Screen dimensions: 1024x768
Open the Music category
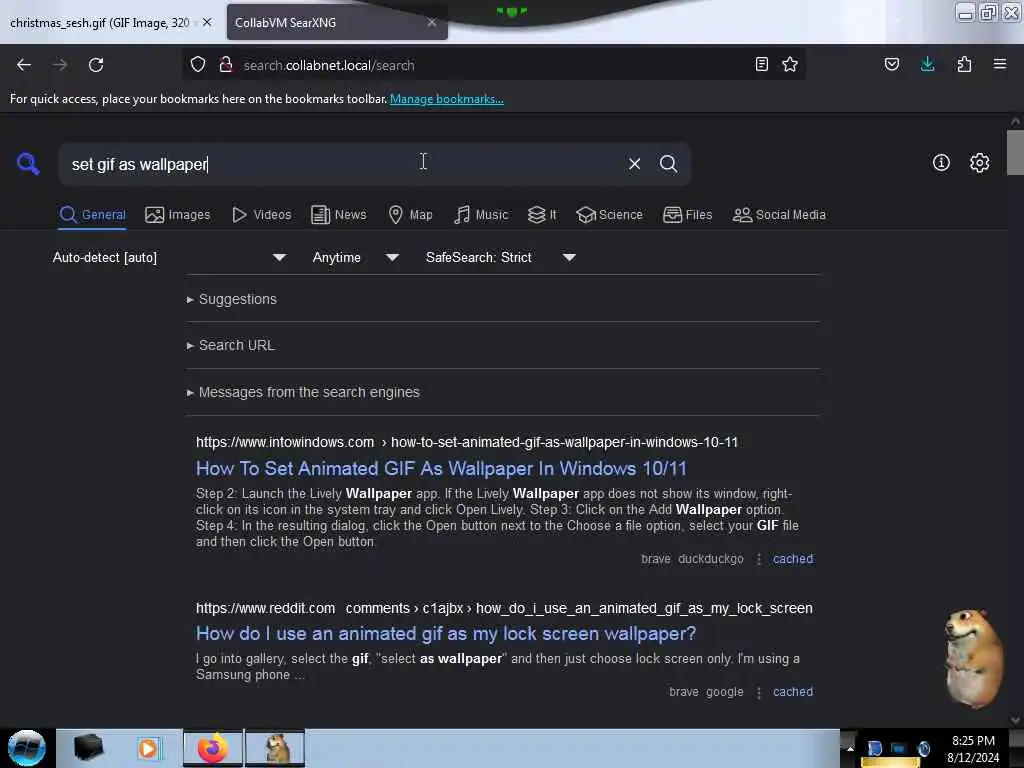point(481,215)
